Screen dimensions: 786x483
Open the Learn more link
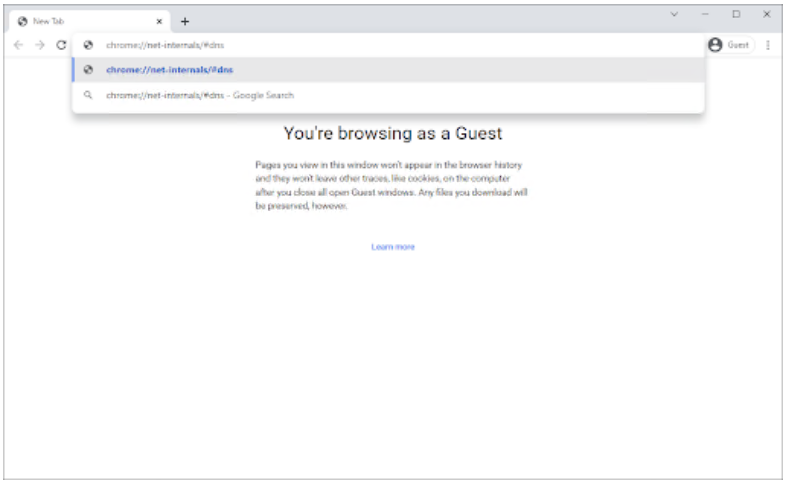392,247
